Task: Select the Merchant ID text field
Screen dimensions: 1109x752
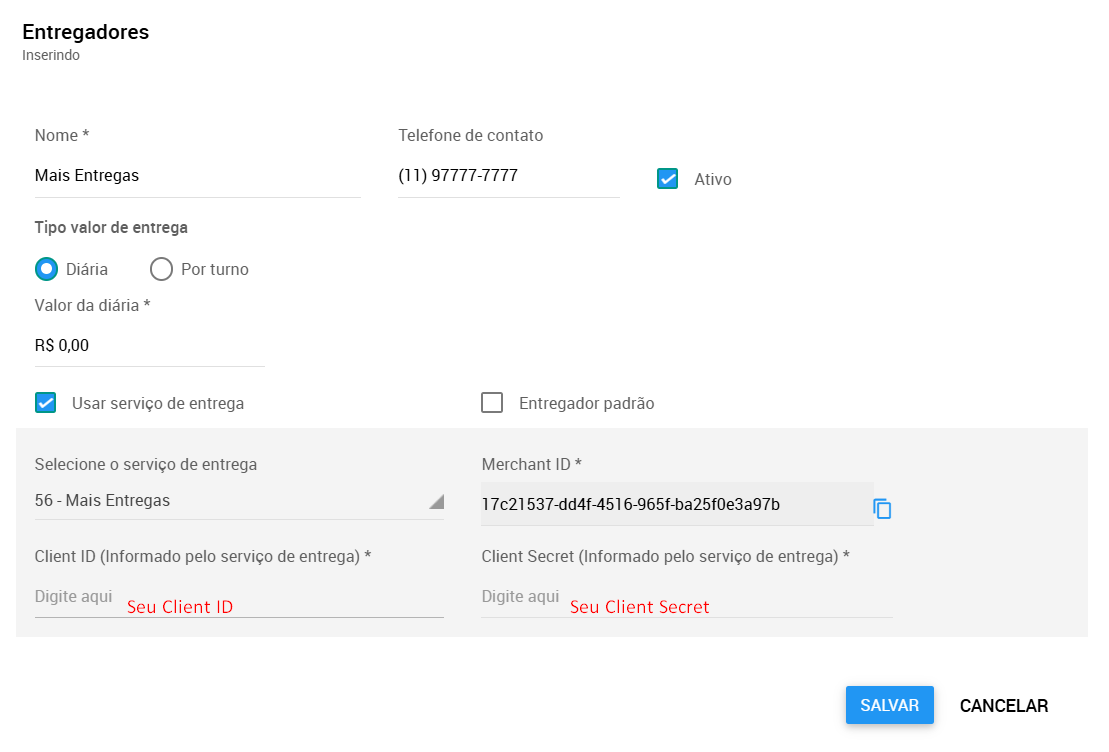Action: [677, 504]
